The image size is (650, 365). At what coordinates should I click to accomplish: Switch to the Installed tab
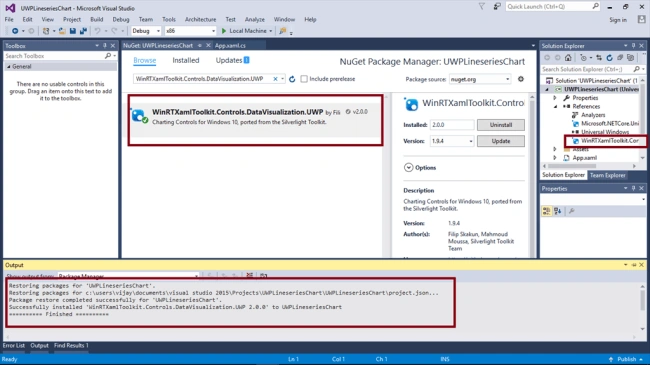[x=186, y=61]
